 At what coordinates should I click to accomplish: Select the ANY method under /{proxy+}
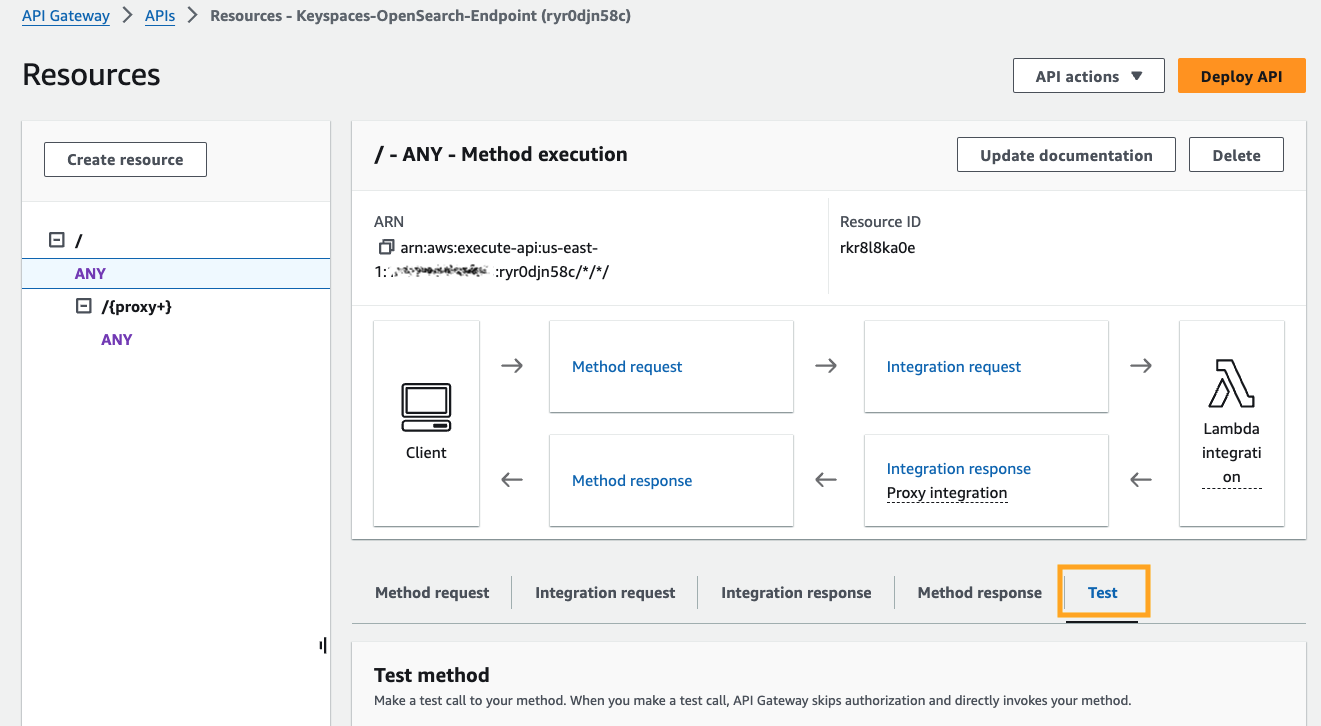(117, 340)
